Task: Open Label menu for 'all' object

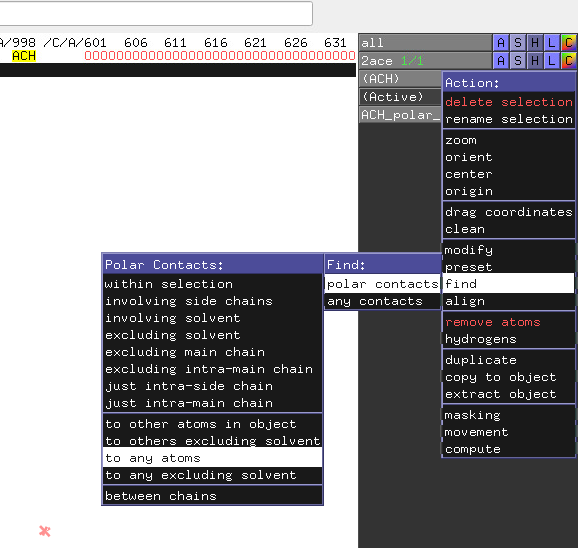Action: coord(551,43)
